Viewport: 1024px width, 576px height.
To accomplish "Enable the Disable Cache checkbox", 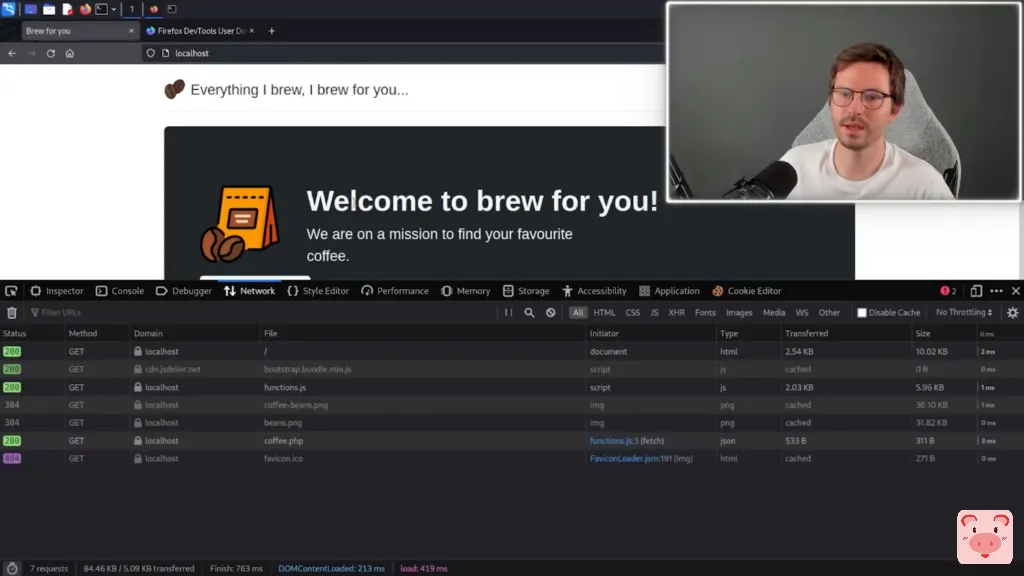I will pyautogui.click(x=862, y=313).
